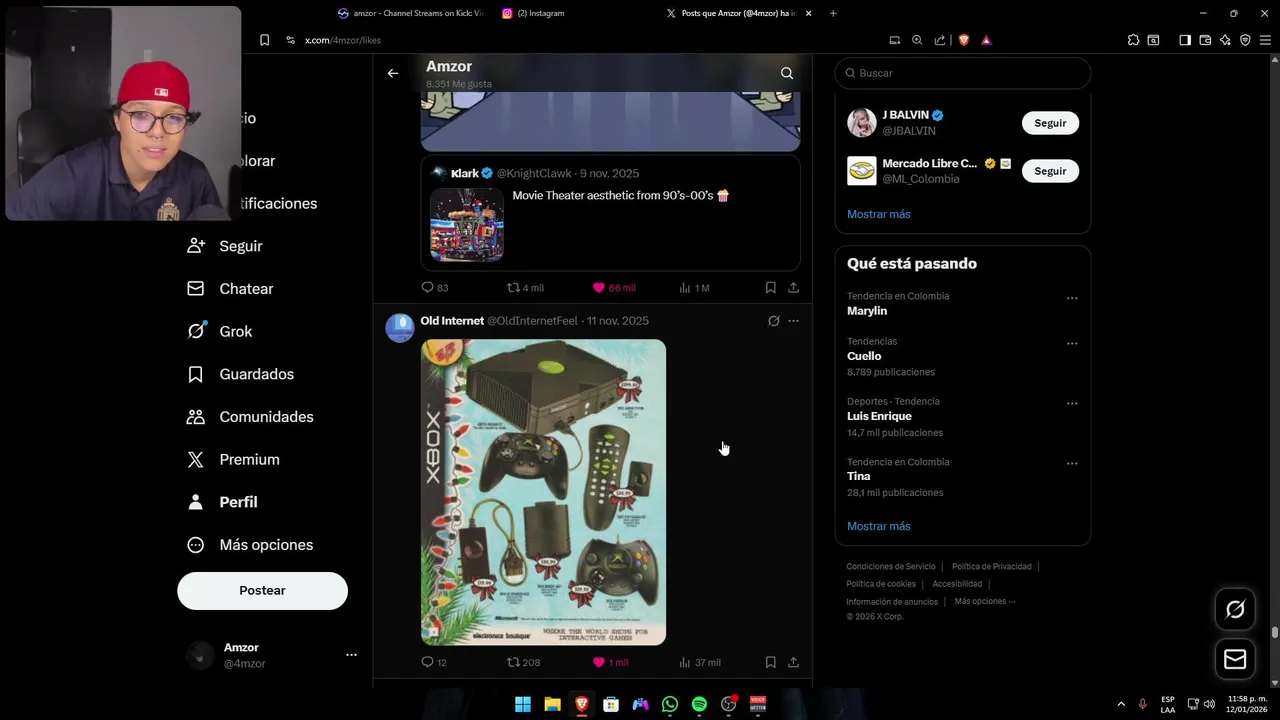This screenshot has width=1280, height=720.
Task: Open options dots for Luis Enrique trend
Action: [x=1072, y=403]
